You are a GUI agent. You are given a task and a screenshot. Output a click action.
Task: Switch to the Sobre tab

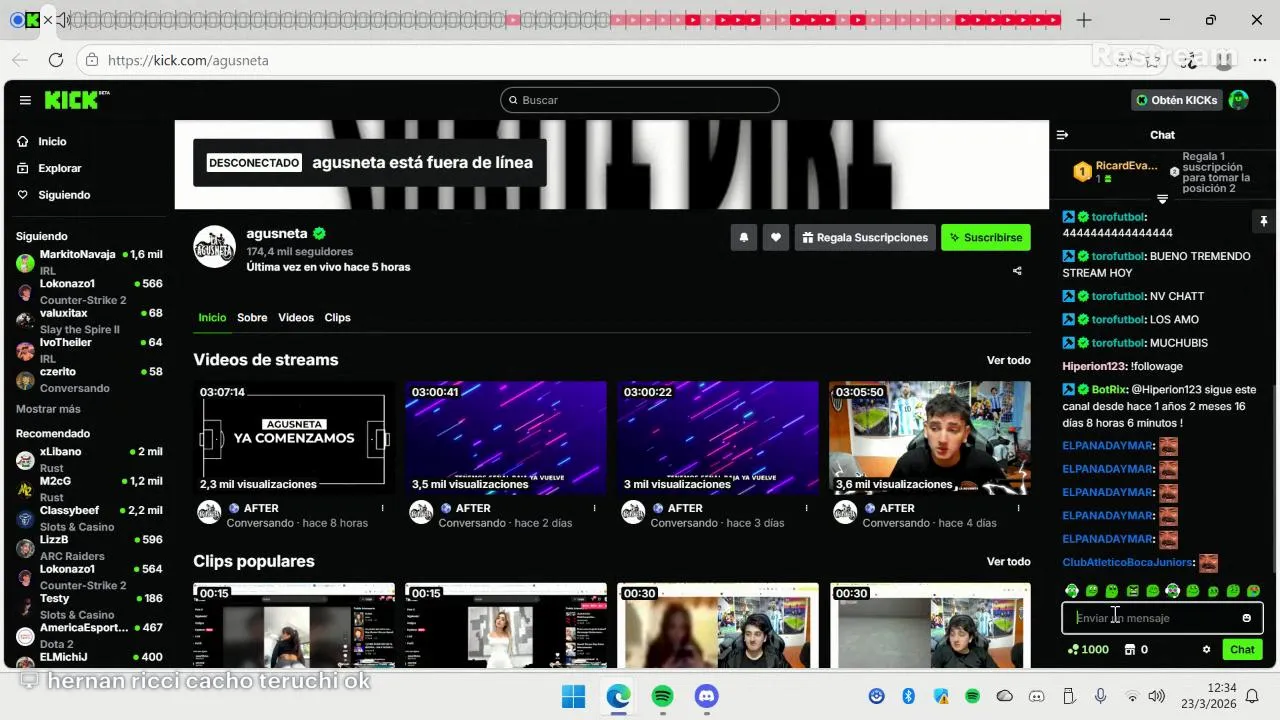point(252,317)
